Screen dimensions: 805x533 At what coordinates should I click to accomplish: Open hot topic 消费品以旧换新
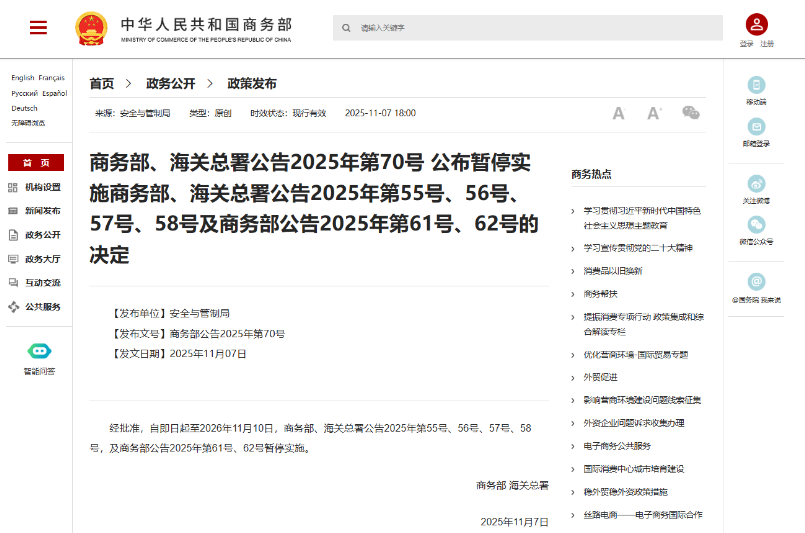[612, 271]
